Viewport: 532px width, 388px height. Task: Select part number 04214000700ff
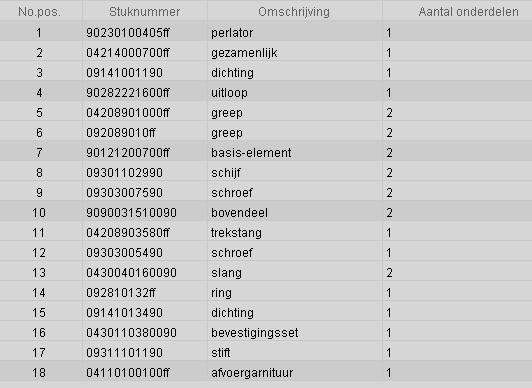click(x=128, y=53)
